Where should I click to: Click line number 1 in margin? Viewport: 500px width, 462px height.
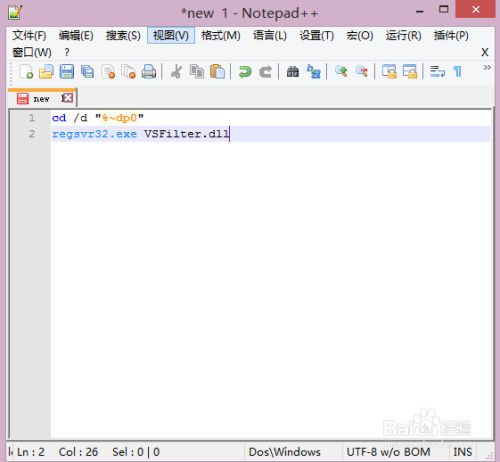(32, 117)
